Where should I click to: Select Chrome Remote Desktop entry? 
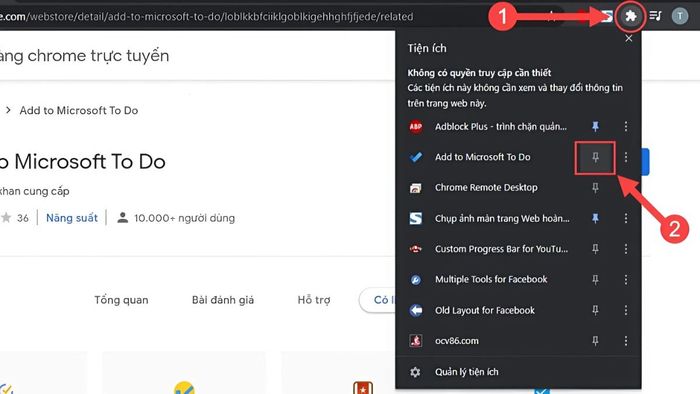pyautogui.click(x=486, y=188)
